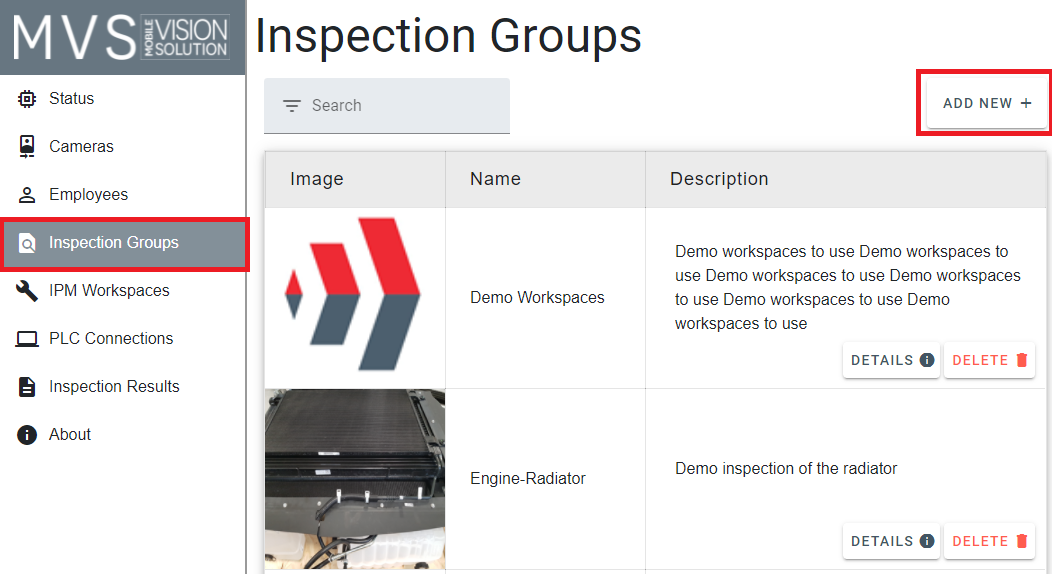1052x574 pixels.
Task: Open the Status menu item
Action: pyautogui.click(x=123, y=99)
